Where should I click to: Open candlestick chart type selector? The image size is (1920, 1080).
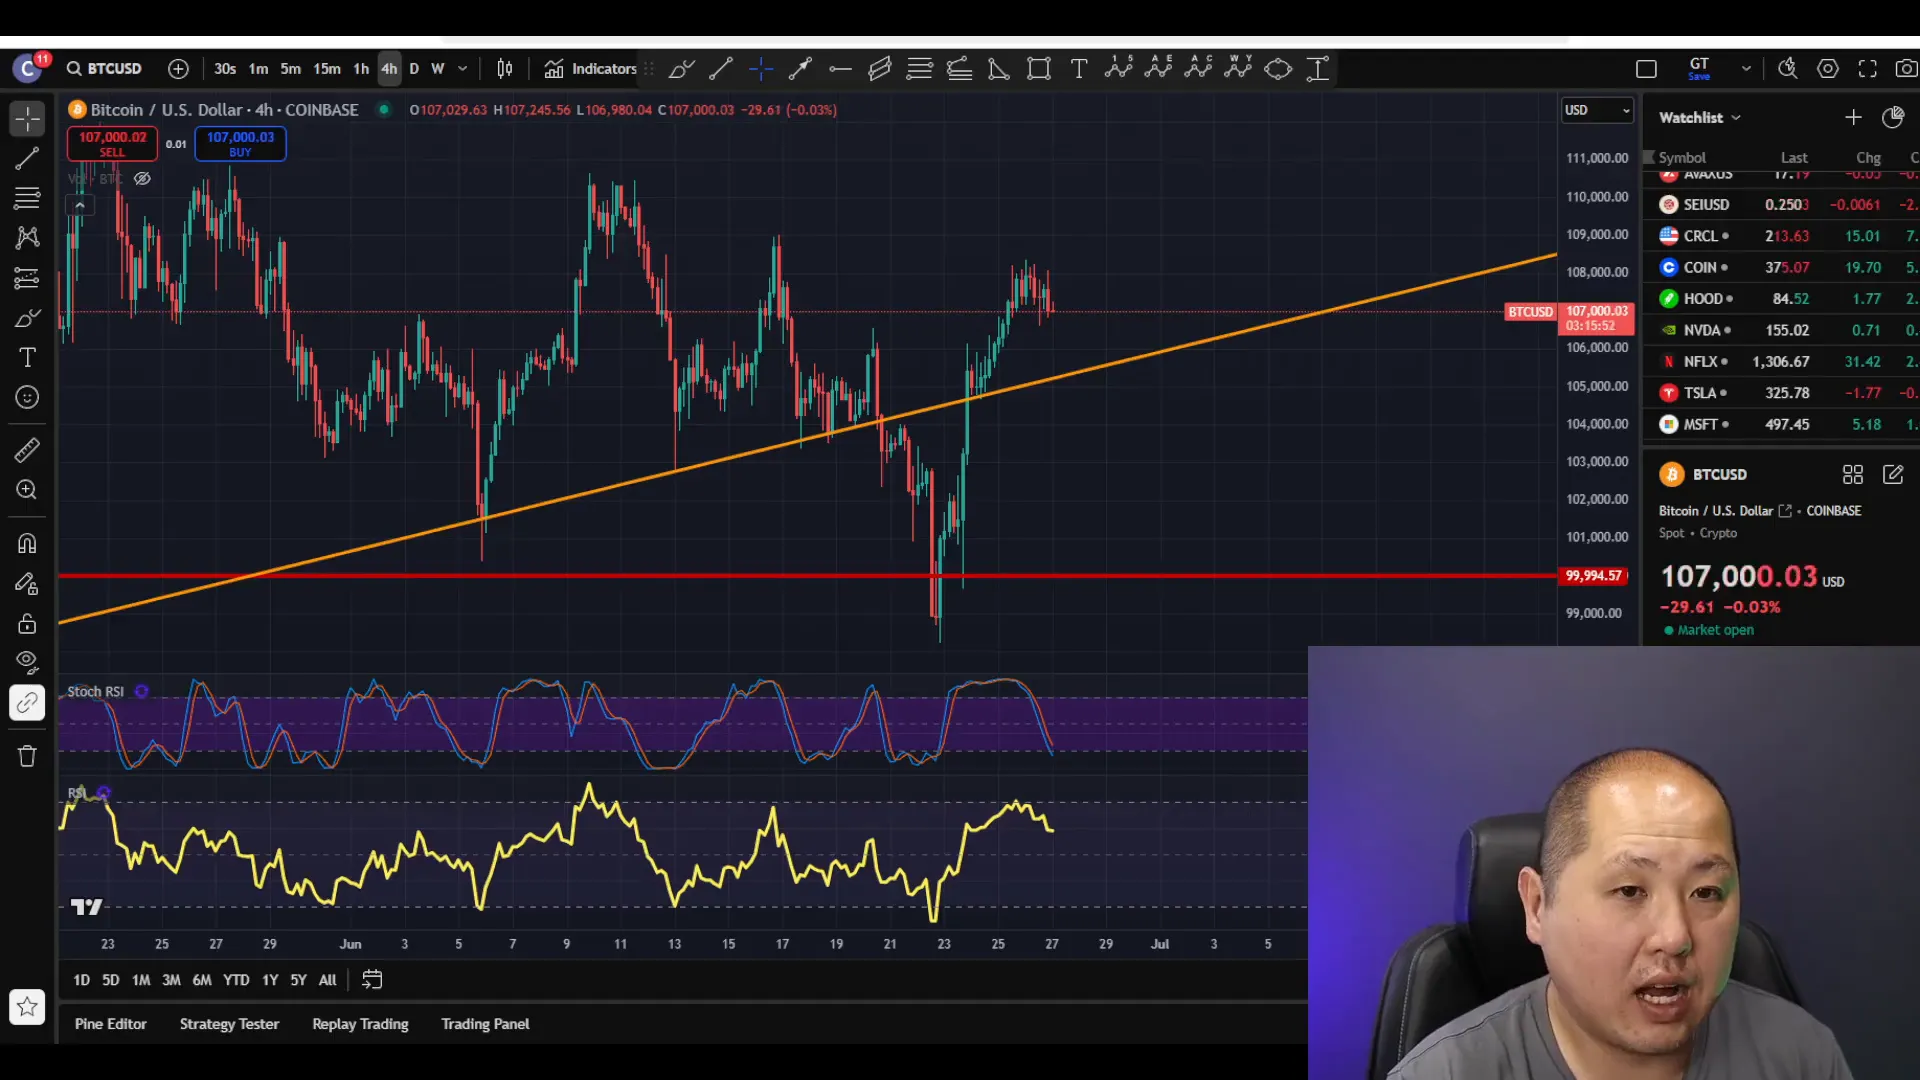tap(505, 68)
